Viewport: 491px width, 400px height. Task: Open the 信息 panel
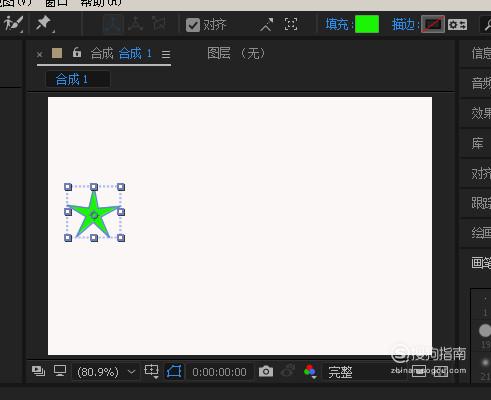coord(481,53)
